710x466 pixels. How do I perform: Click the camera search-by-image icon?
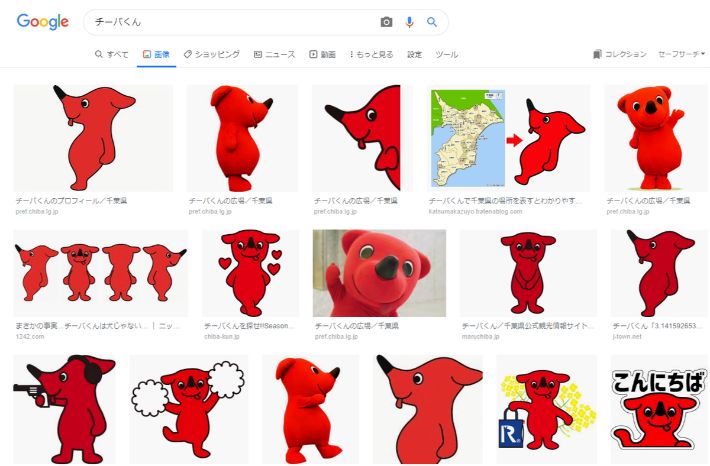click(387, 22)
